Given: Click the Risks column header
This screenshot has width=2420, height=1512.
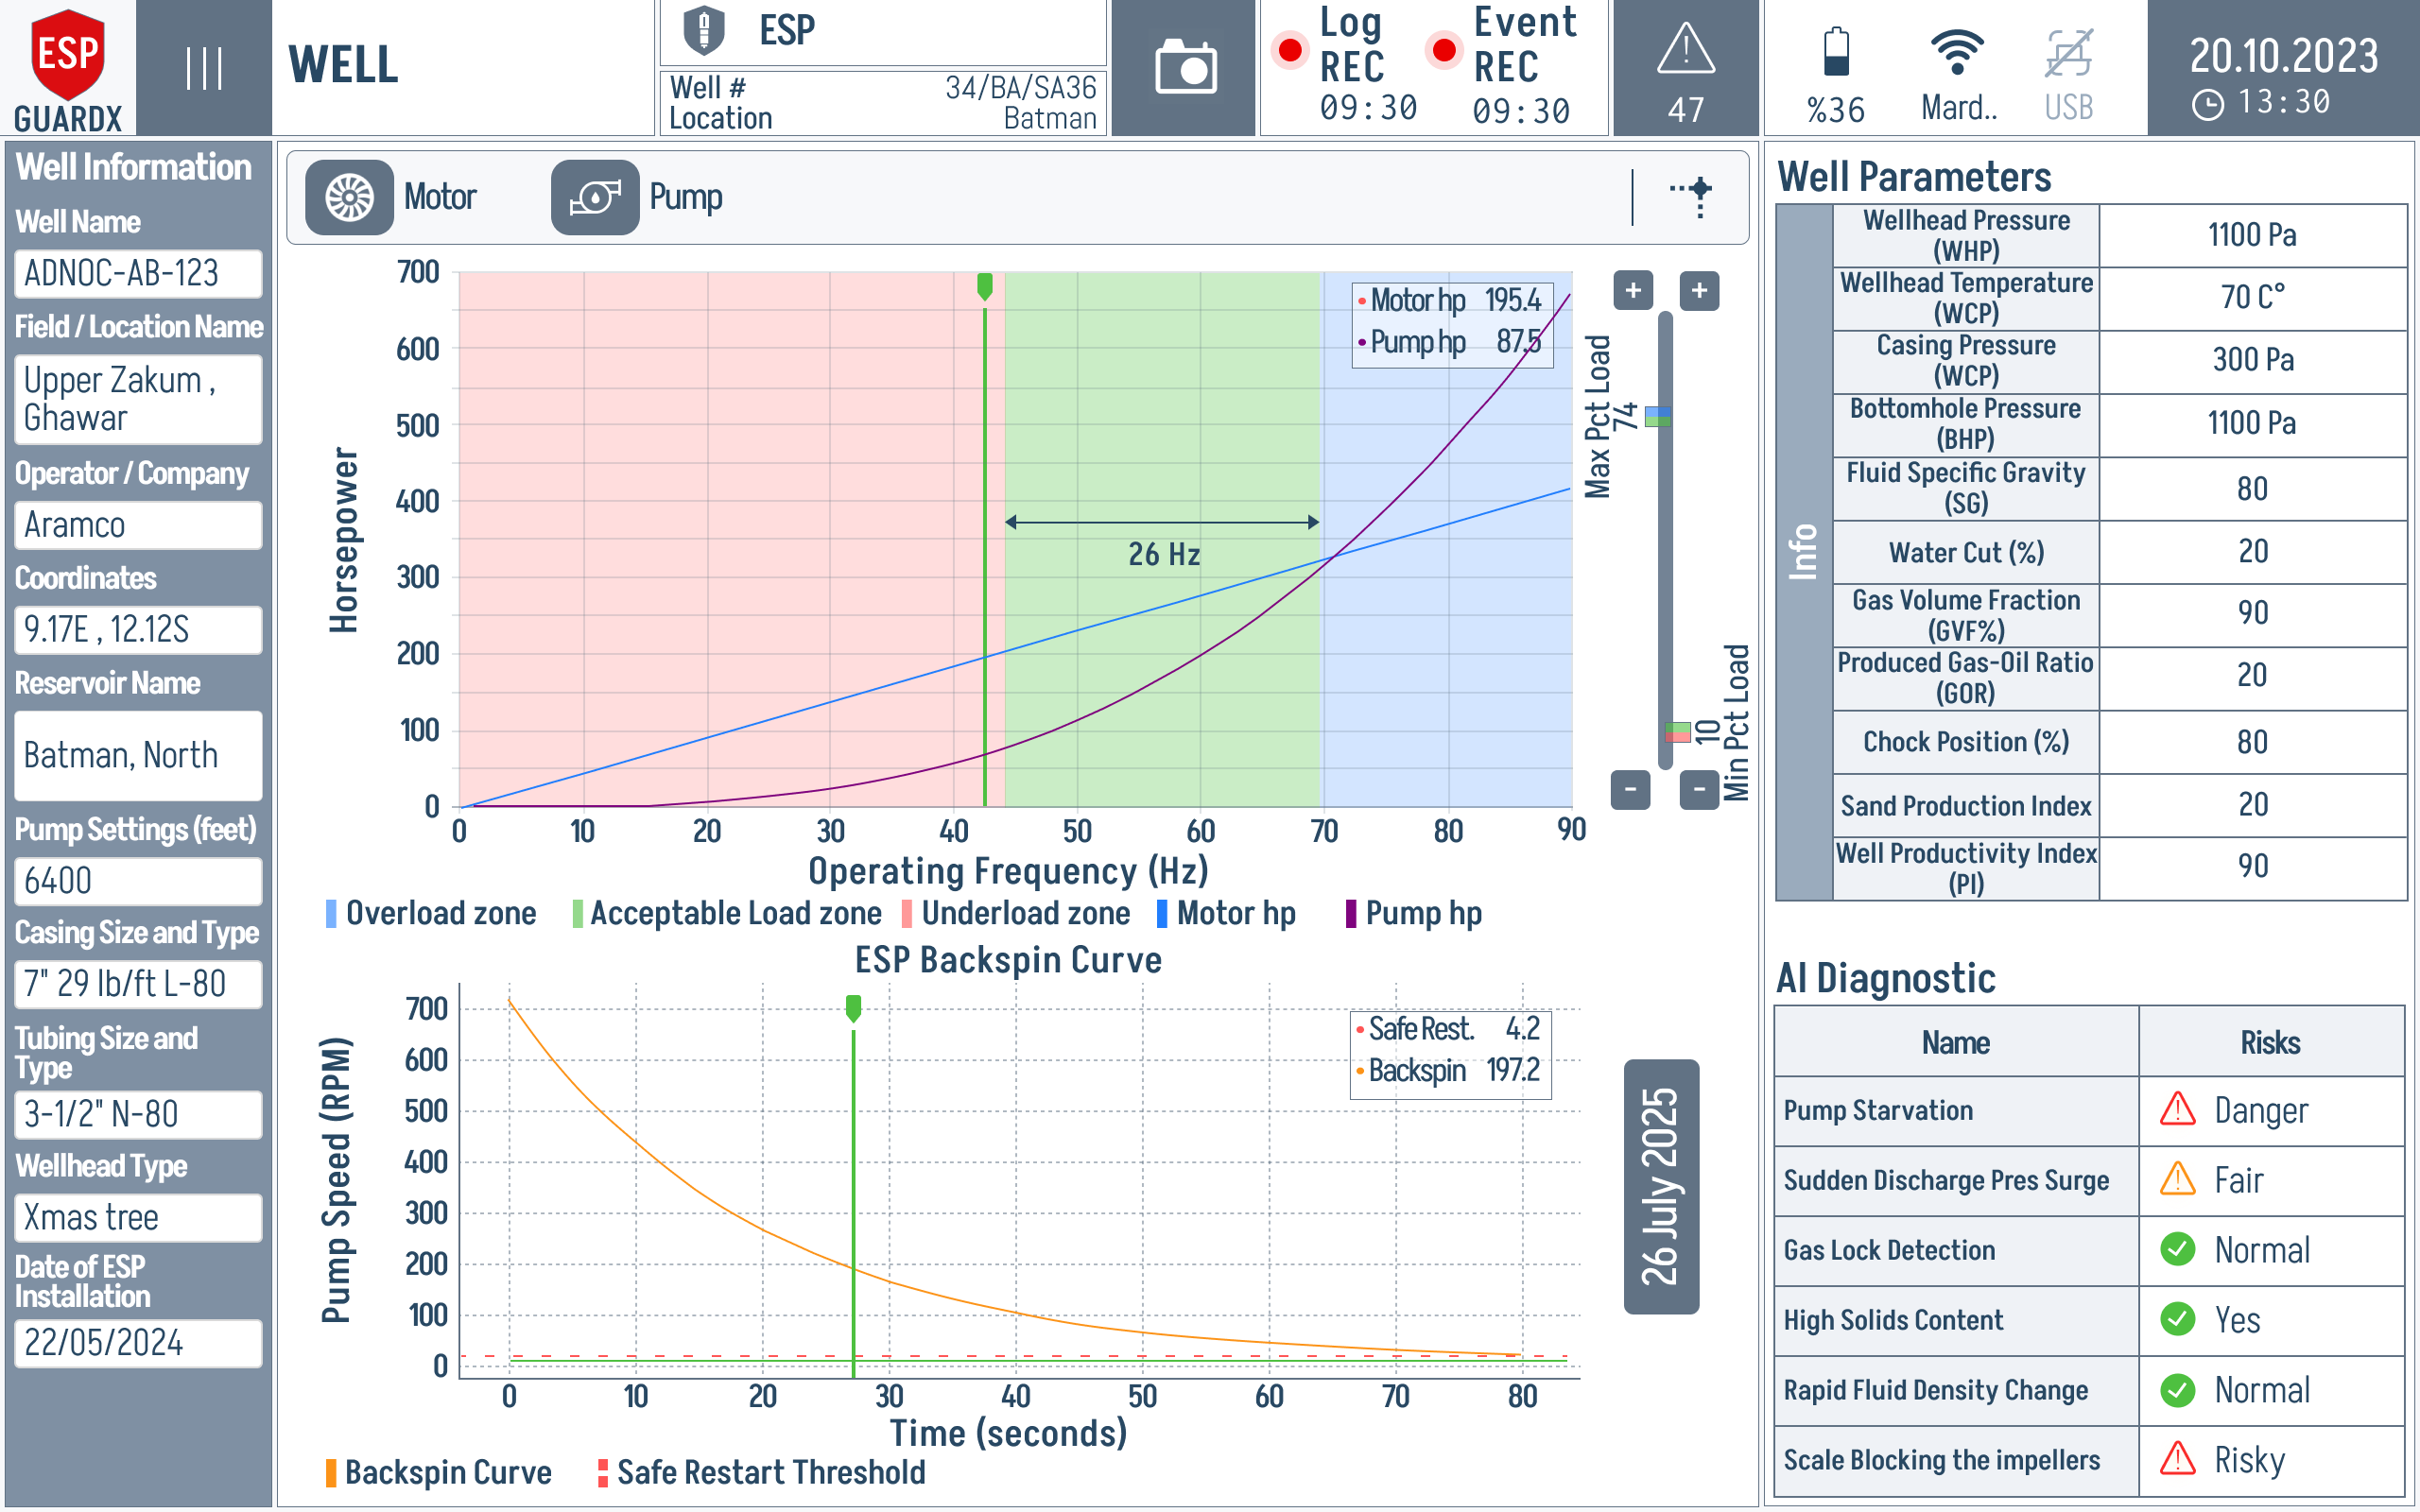Looking at the screenshot, I should 2270,1043.
